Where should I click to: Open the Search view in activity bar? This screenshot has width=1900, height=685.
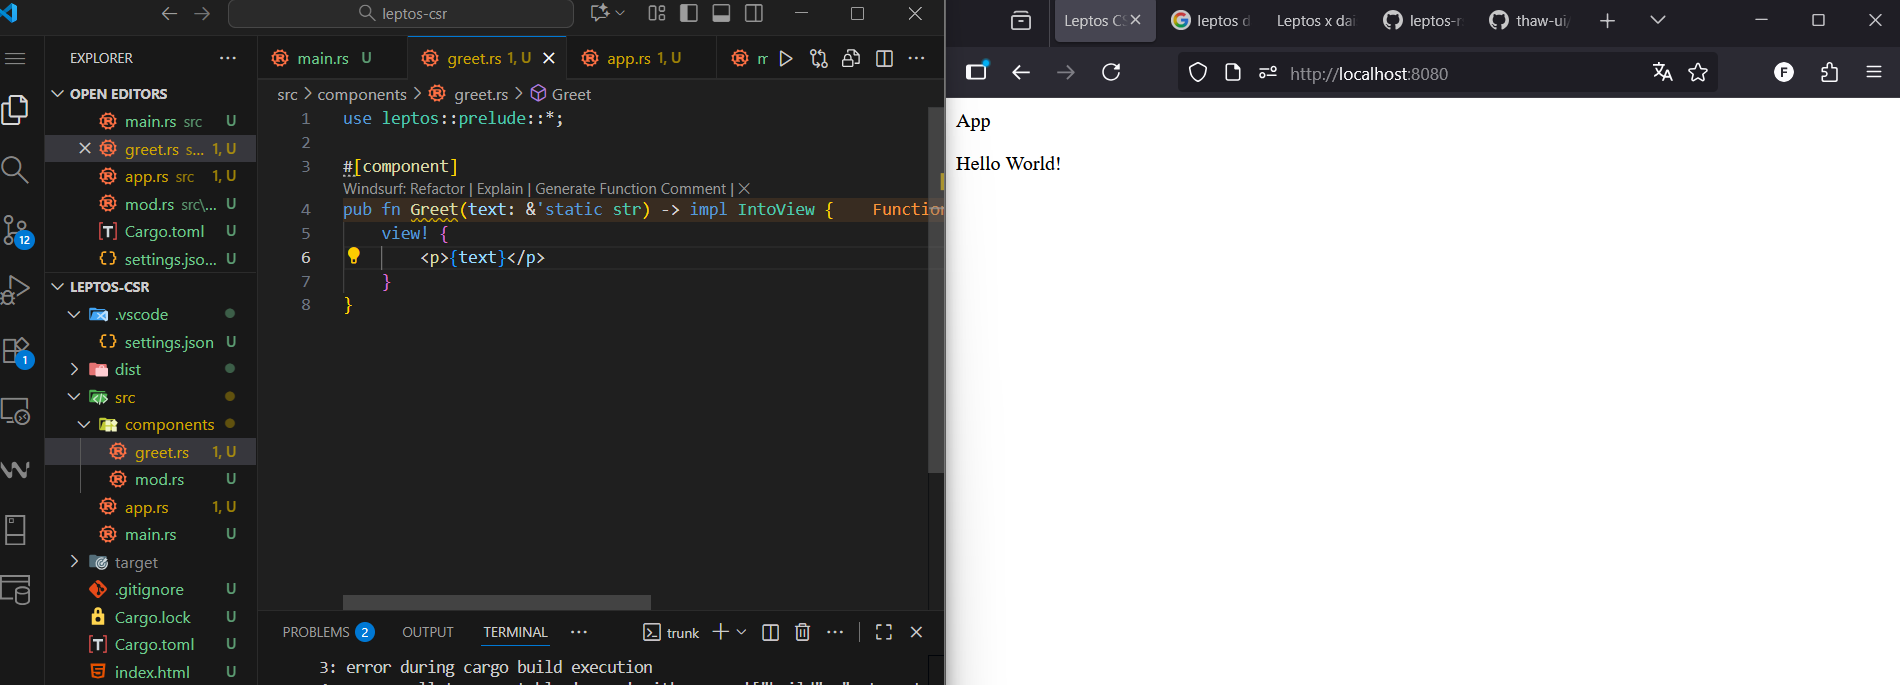(x=16, y=169)
